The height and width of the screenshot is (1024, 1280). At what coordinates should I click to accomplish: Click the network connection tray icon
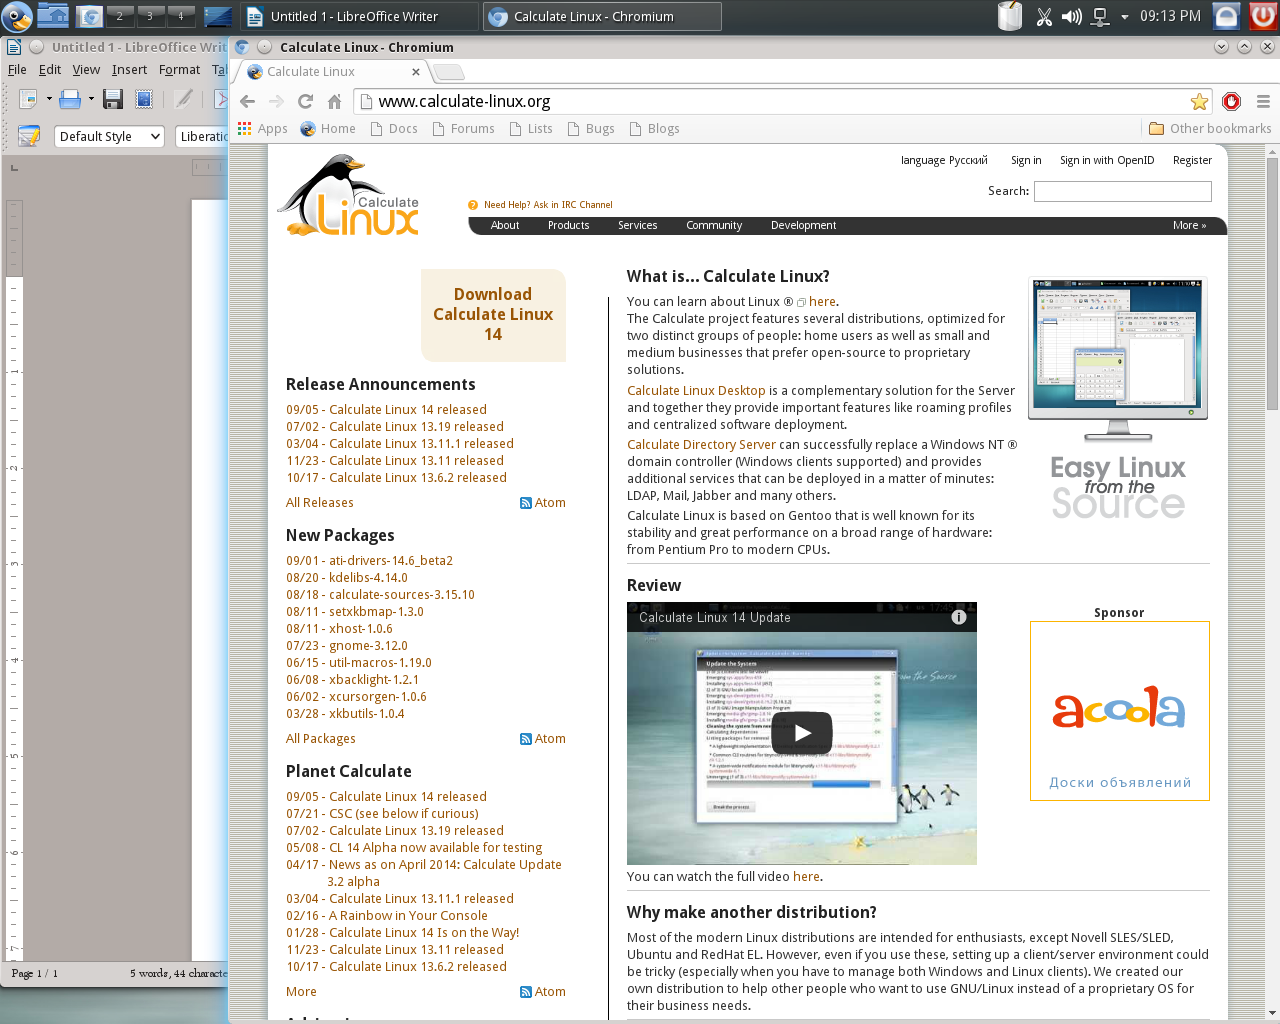(x=1100, y=17)
